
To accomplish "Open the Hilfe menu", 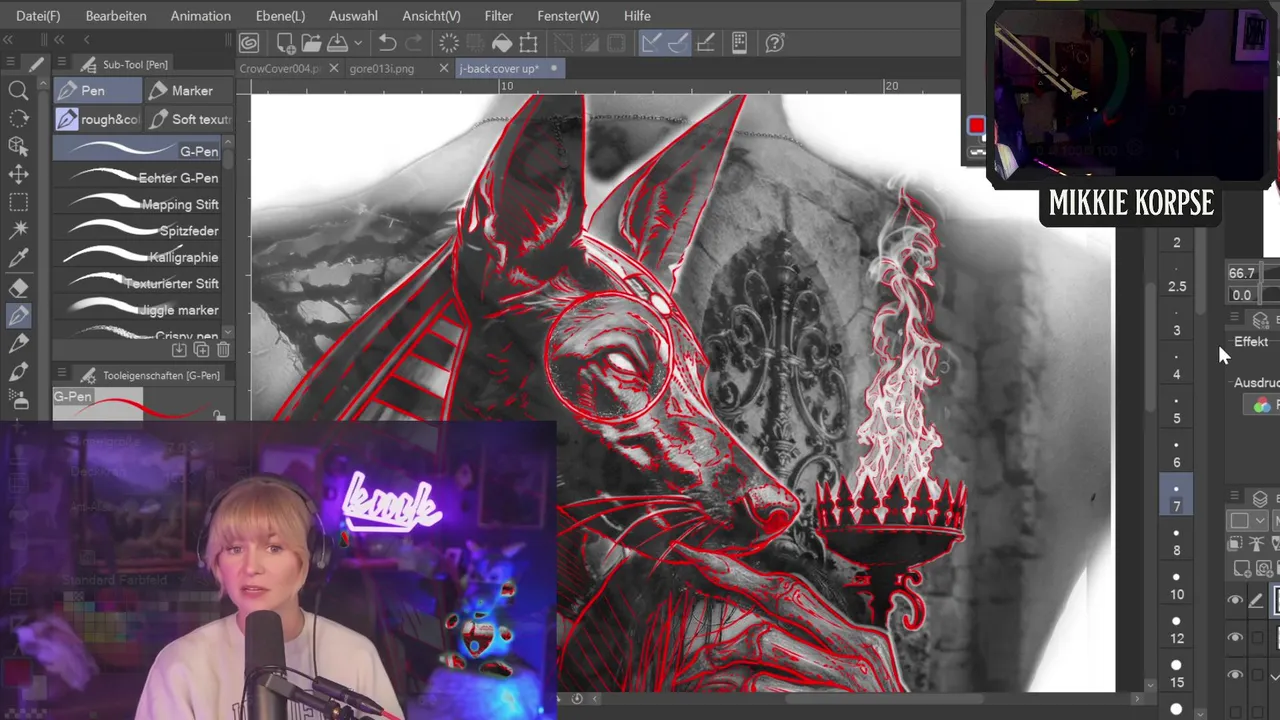I will click(637, 16).
